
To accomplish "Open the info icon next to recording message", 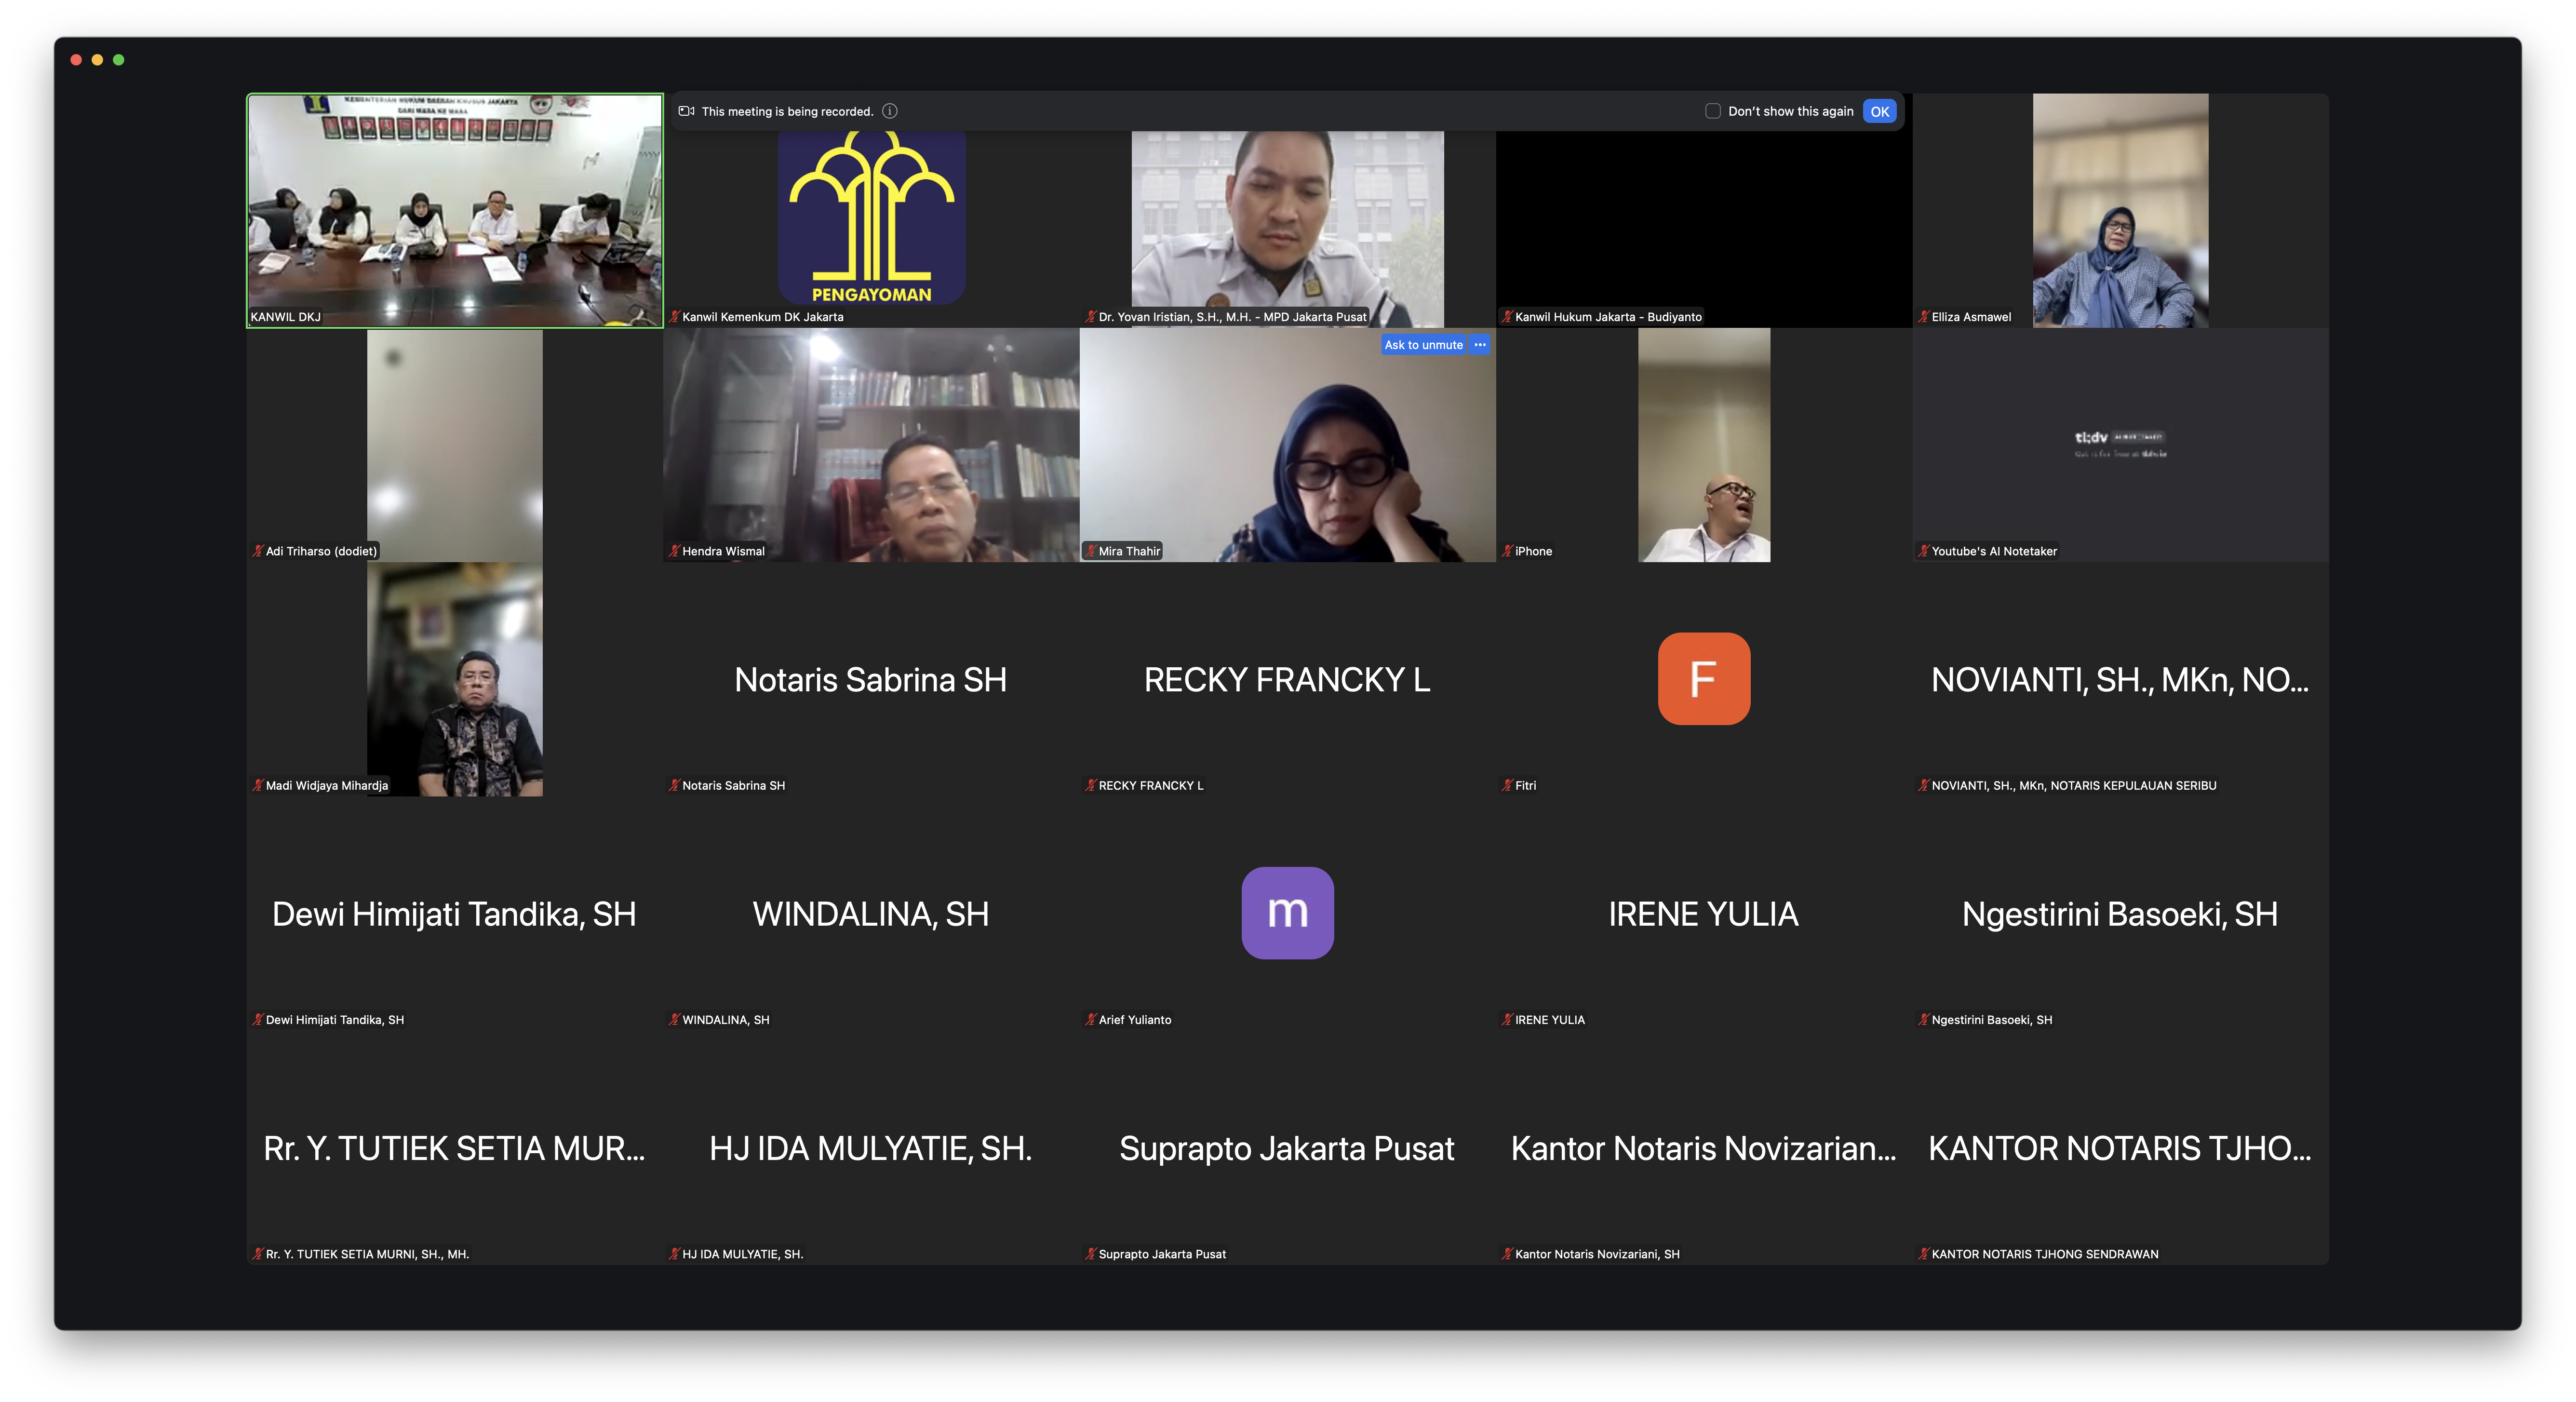I will 889,111.
